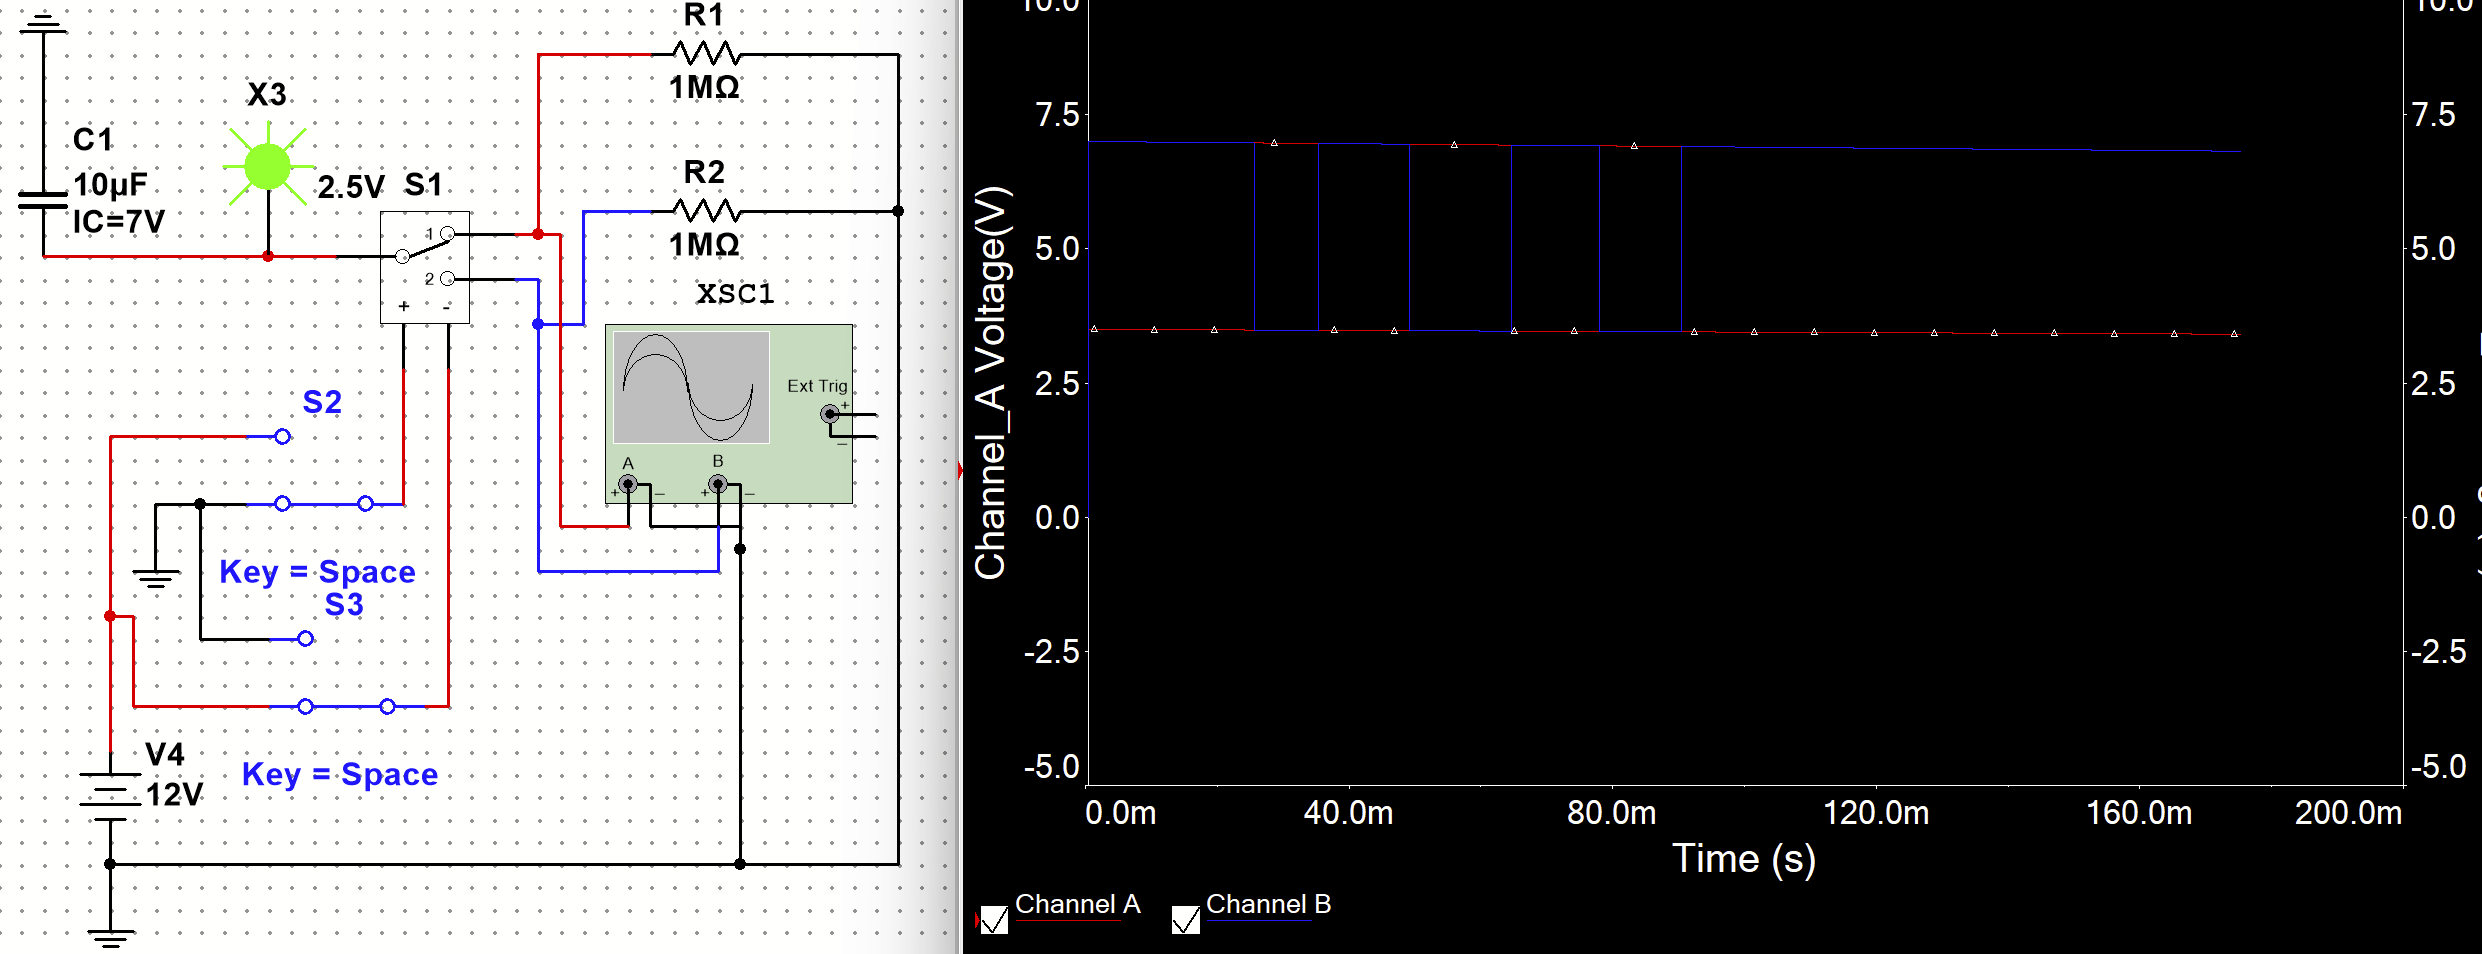
Task: Click the Channel_A Voltage(V) axis title
Action: coord(991,383)
